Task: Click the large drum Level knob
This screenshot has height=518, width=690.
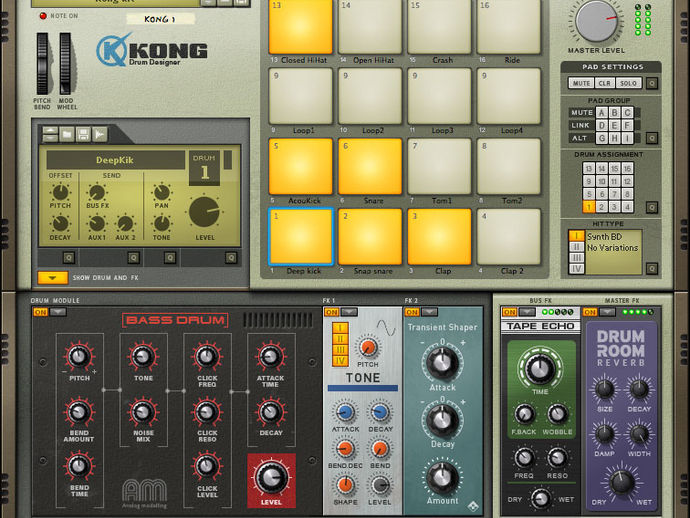Action: pyautogui.click(x=205, y=213)
